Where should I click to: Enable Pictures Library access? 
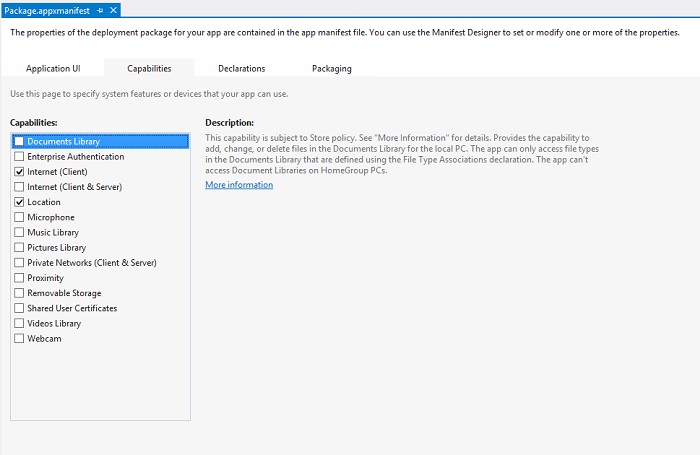point(19,247)
